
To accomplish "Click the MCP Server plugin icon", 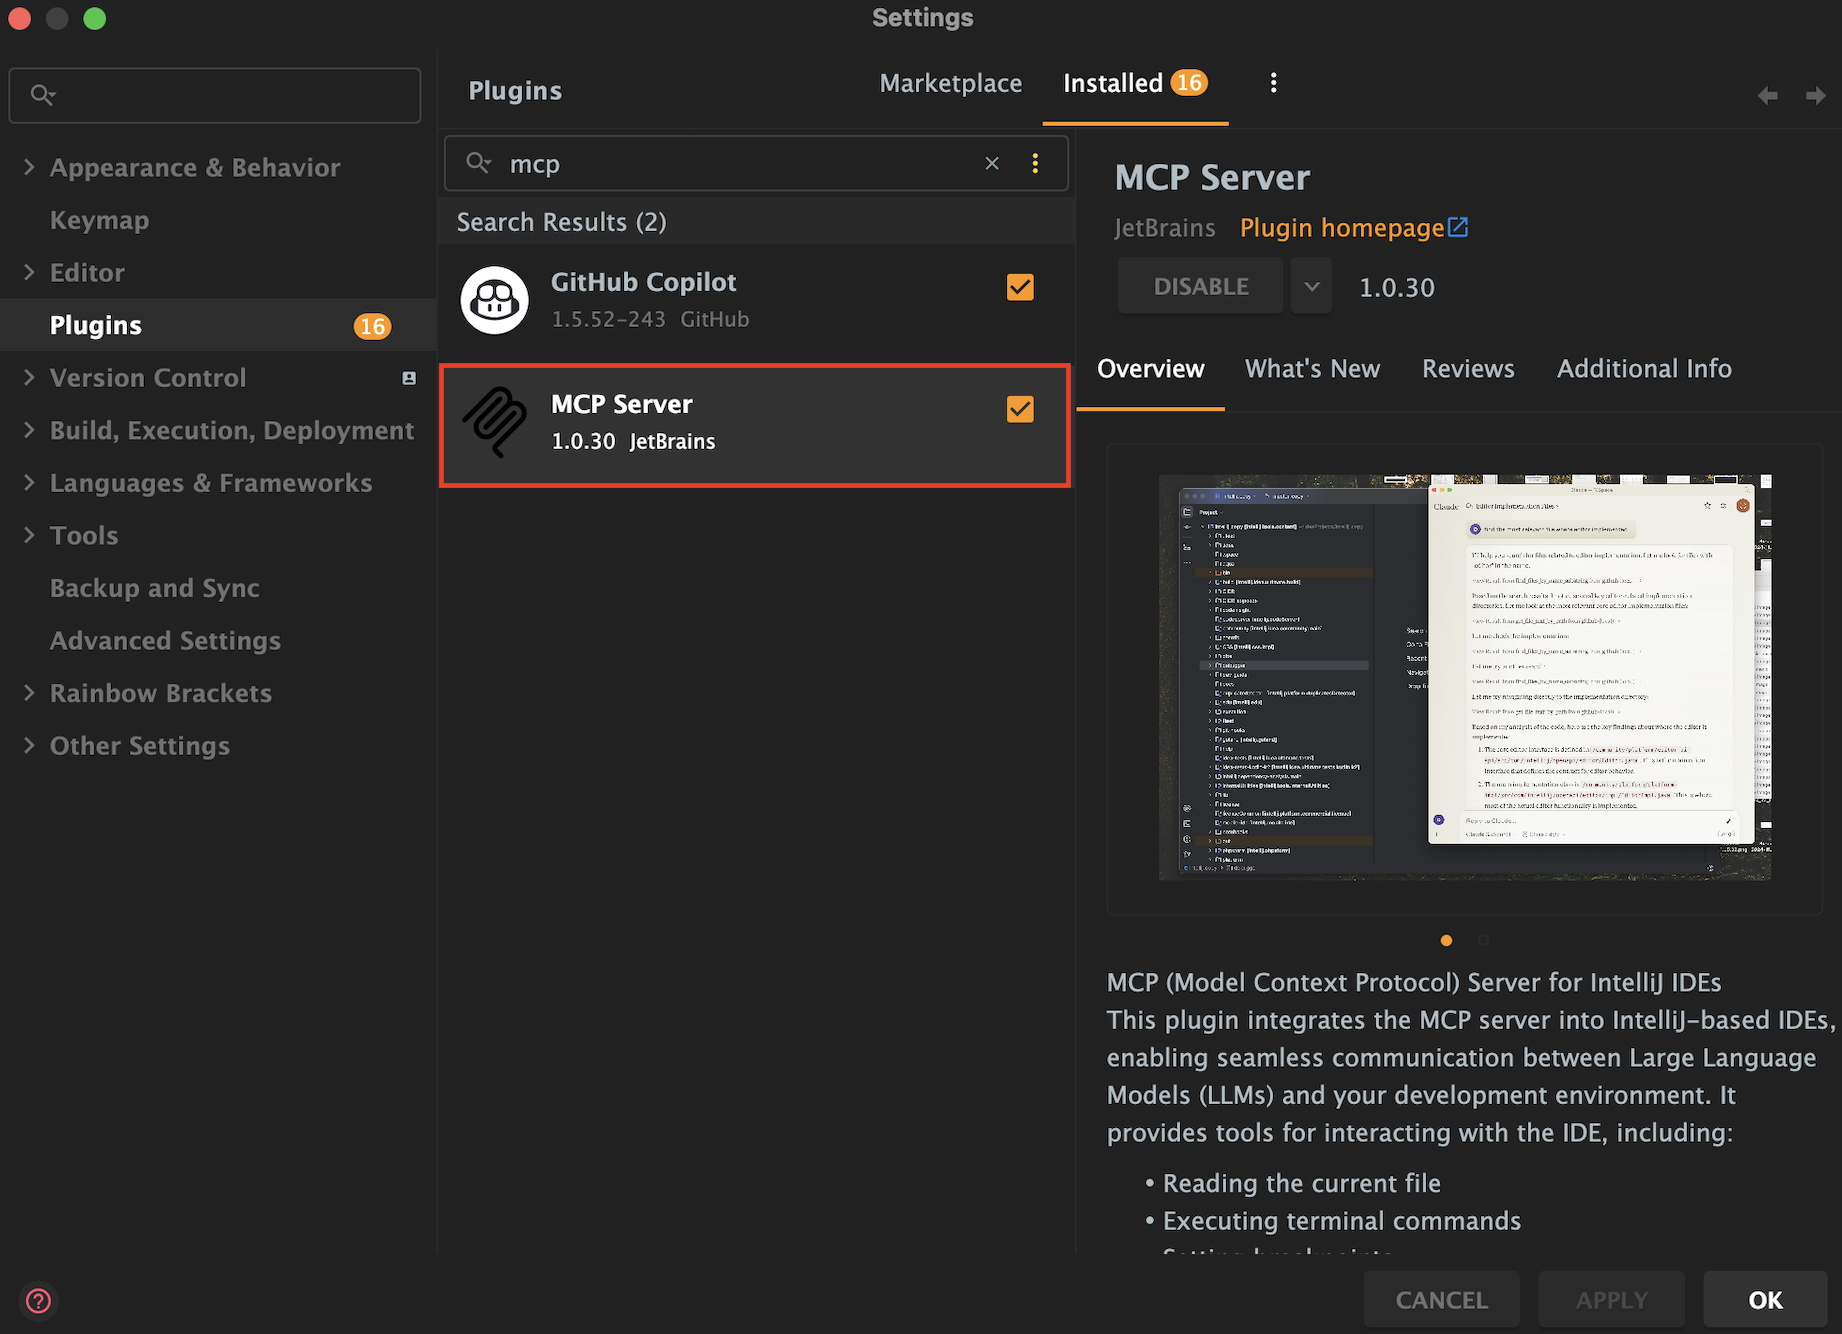I will (x=494, y=422).
